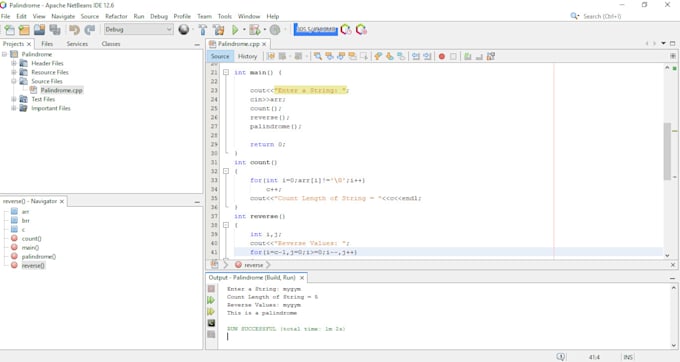Open the Refactor menu
Image resolution: width=680 pixels, height=362 pixels.
(x=116, y=16)
